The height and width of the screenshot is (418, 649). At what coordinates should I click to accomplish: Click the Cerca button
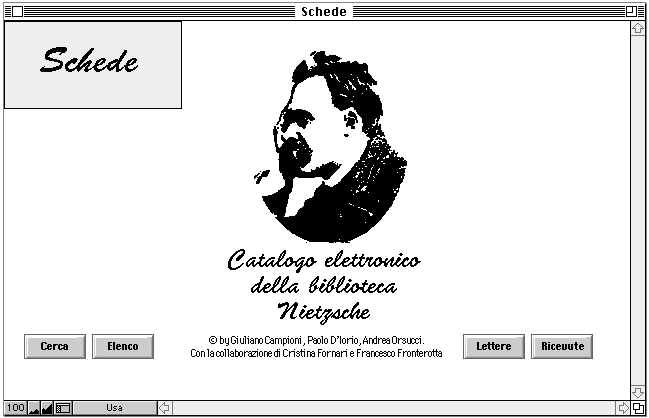(x=55, y=346)
